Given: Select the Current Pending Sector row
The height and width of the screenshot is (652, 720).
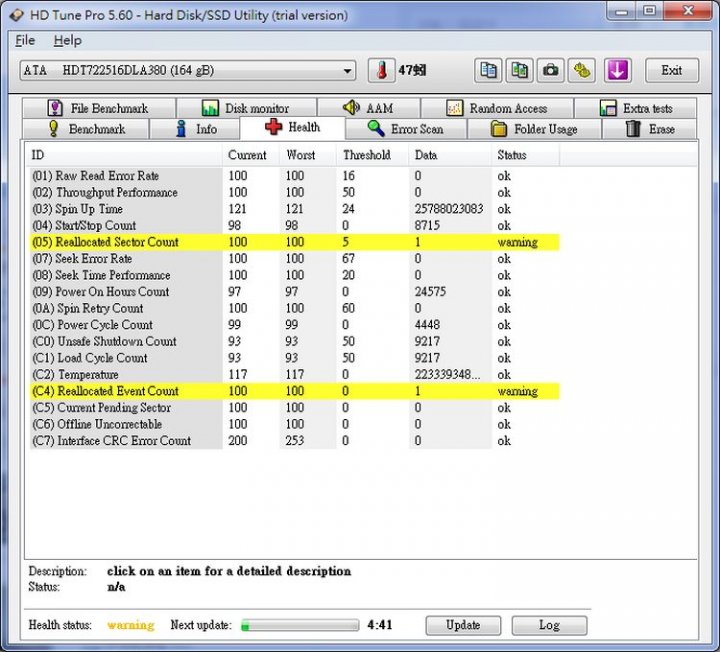Looking at the screenshot, I should click(295, 408).
